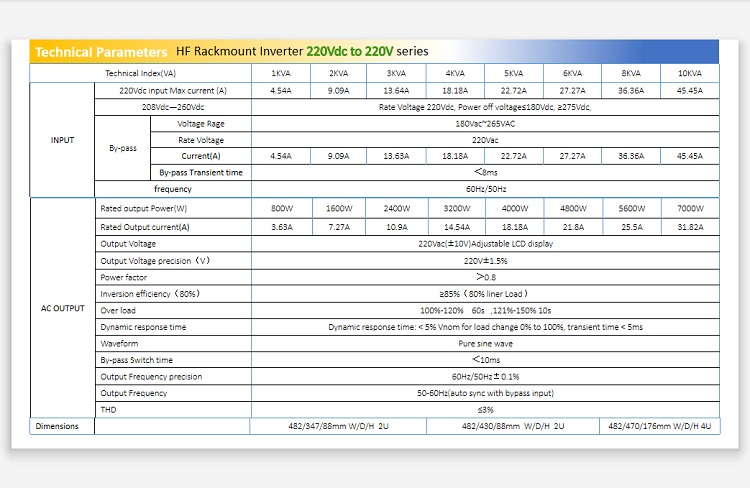750x488 pixels.
Task: Select the 'Technical Index(VA)' header cell
Action: point(141,73)
